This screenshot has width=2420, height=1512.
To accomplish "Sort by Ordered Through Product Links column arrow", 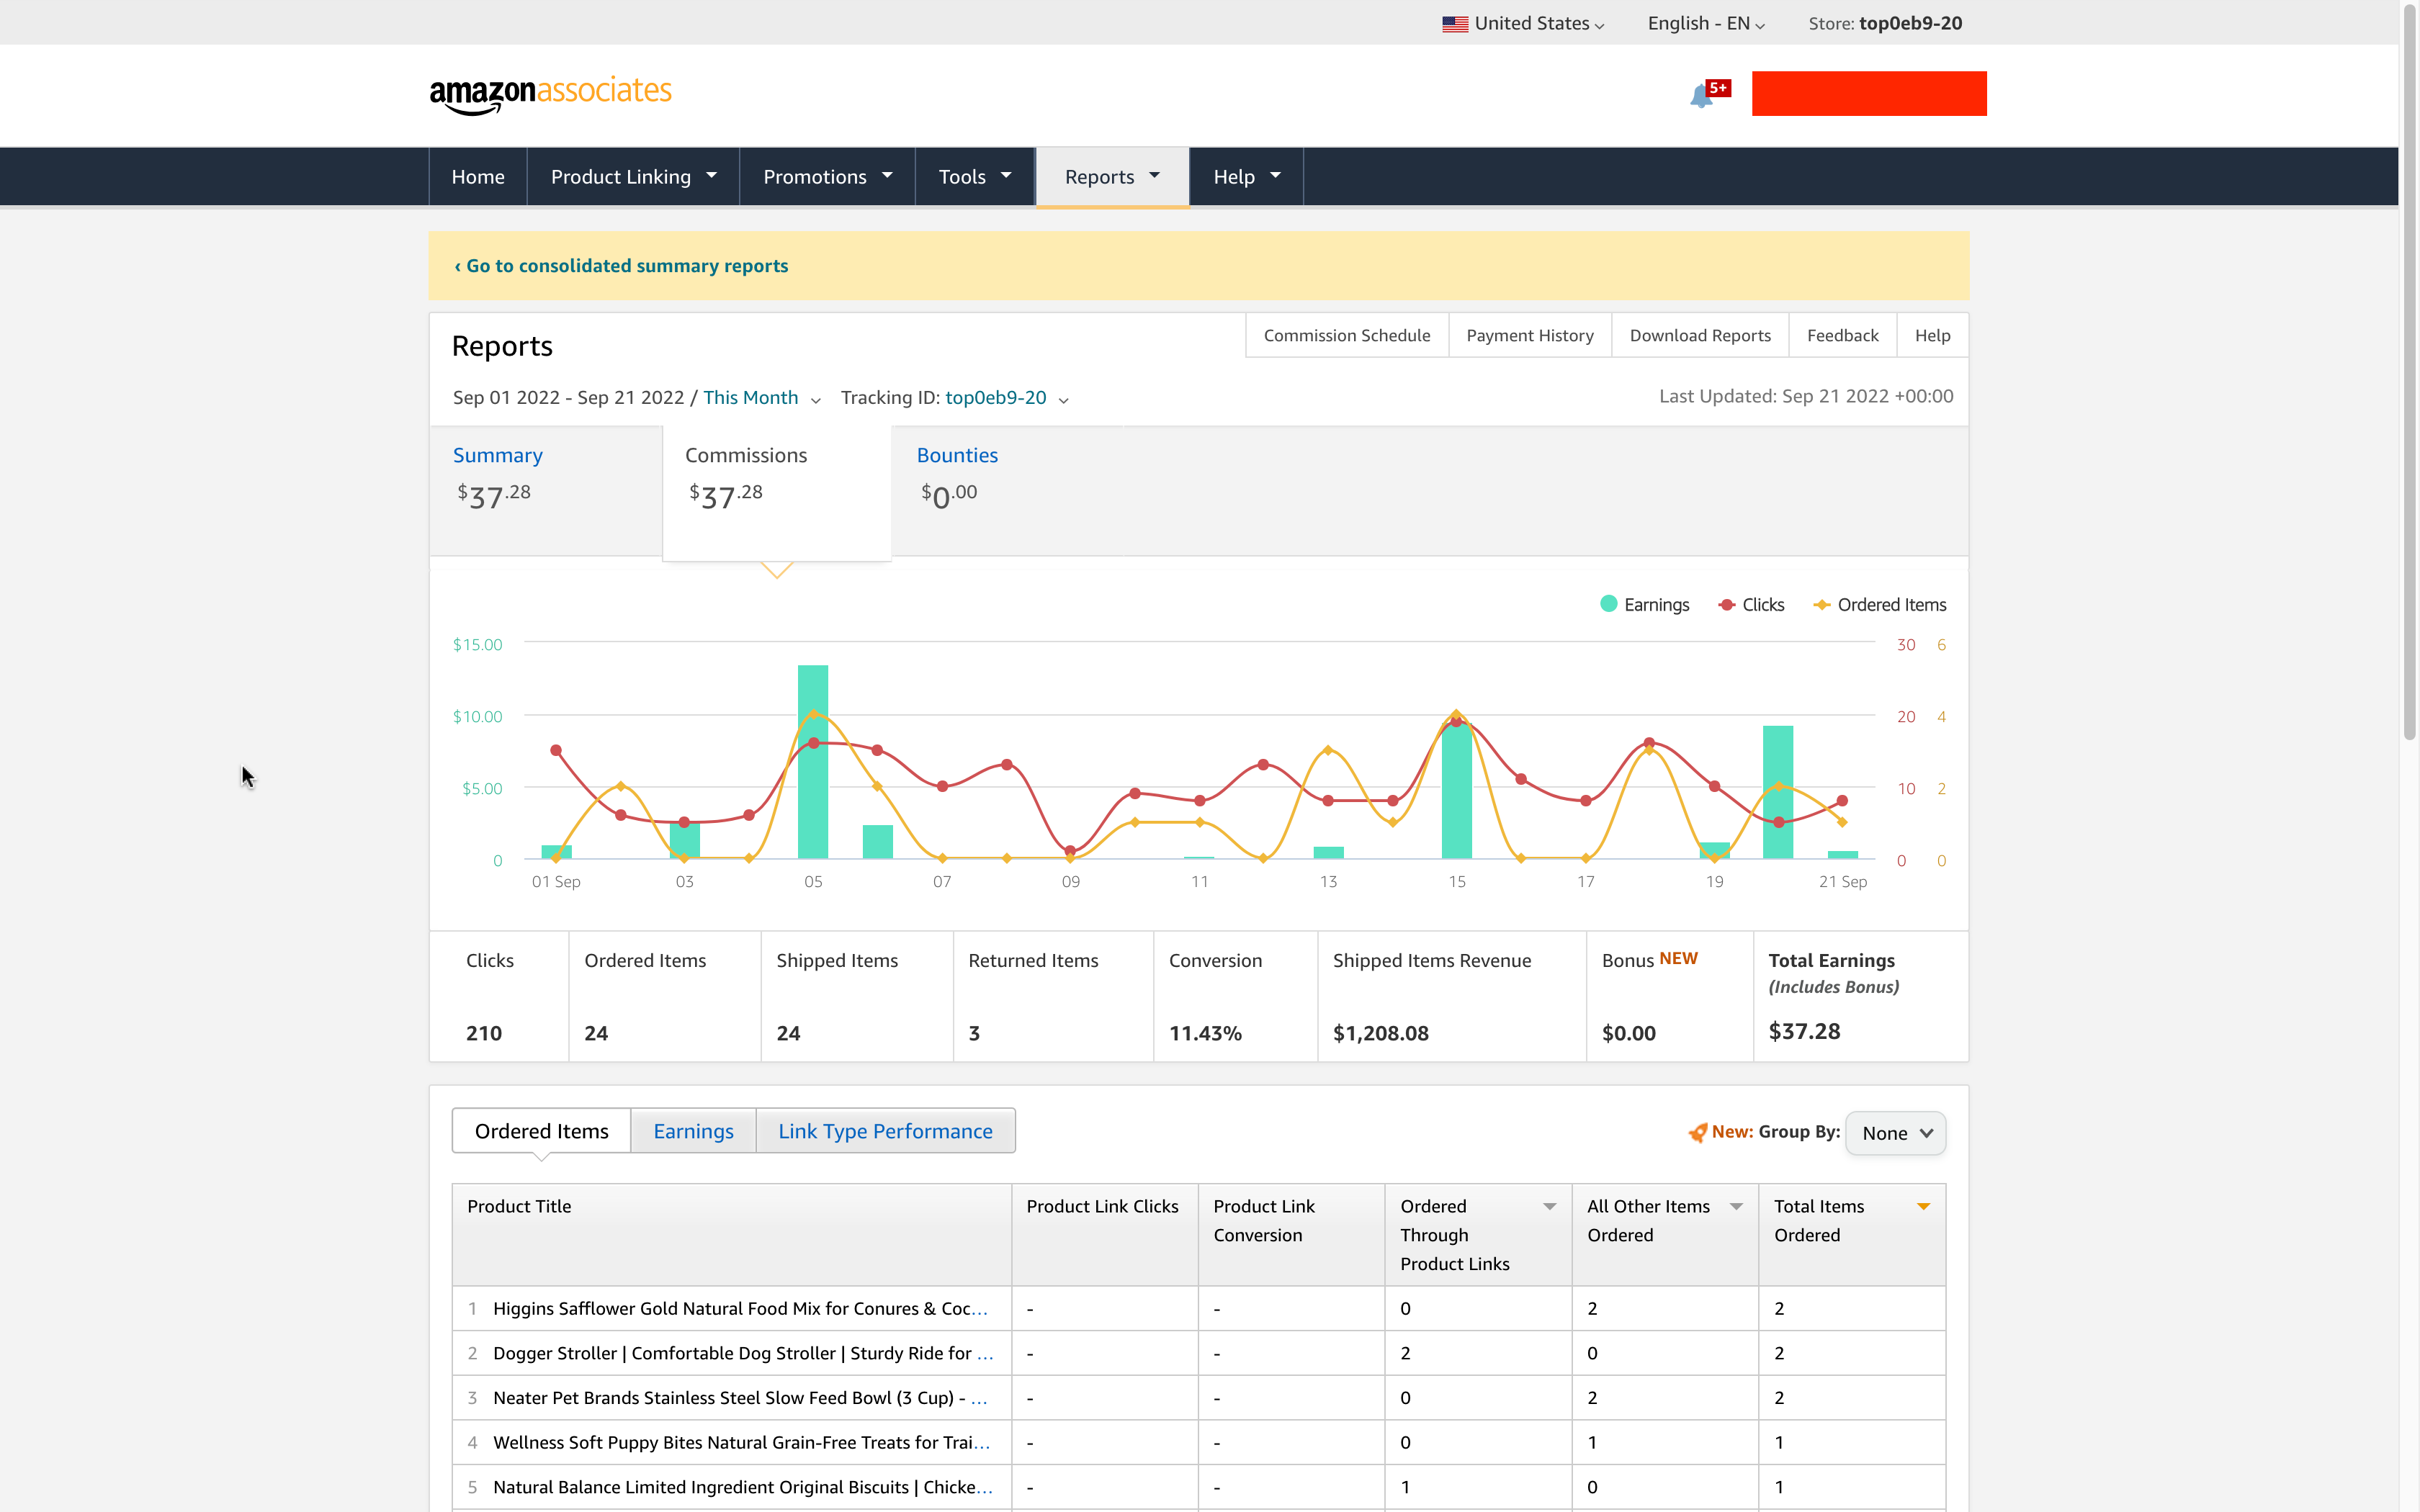I will tap(1549, 1207).
